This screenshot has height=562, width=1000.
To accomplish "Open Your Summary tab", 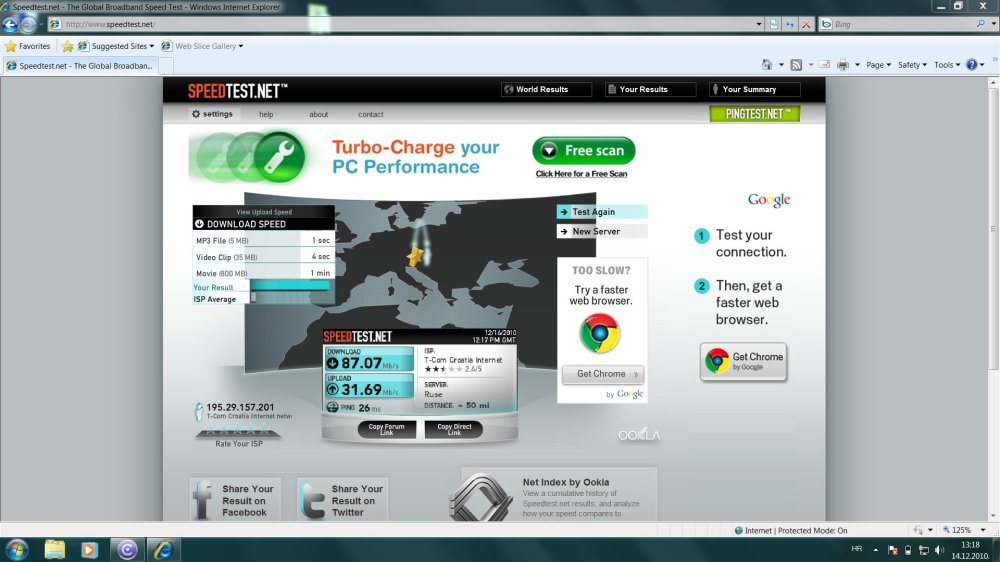I will coord(754,89).
